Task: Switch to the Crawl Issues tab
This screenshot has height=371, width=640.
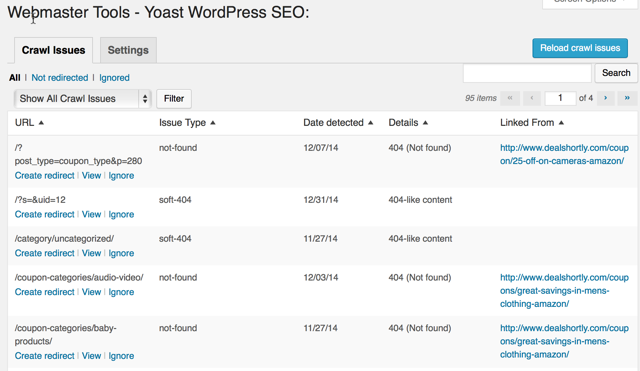Action: pos(53,50)
